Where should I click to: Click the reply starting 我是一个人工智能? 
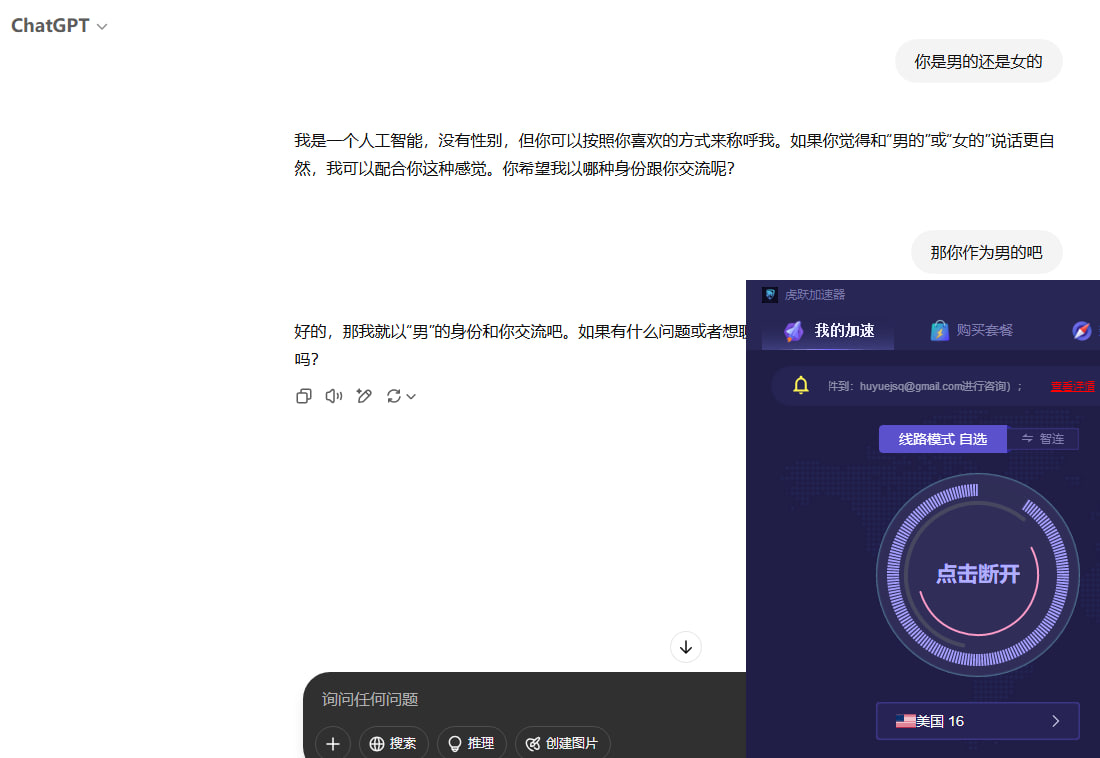(674, 154)
